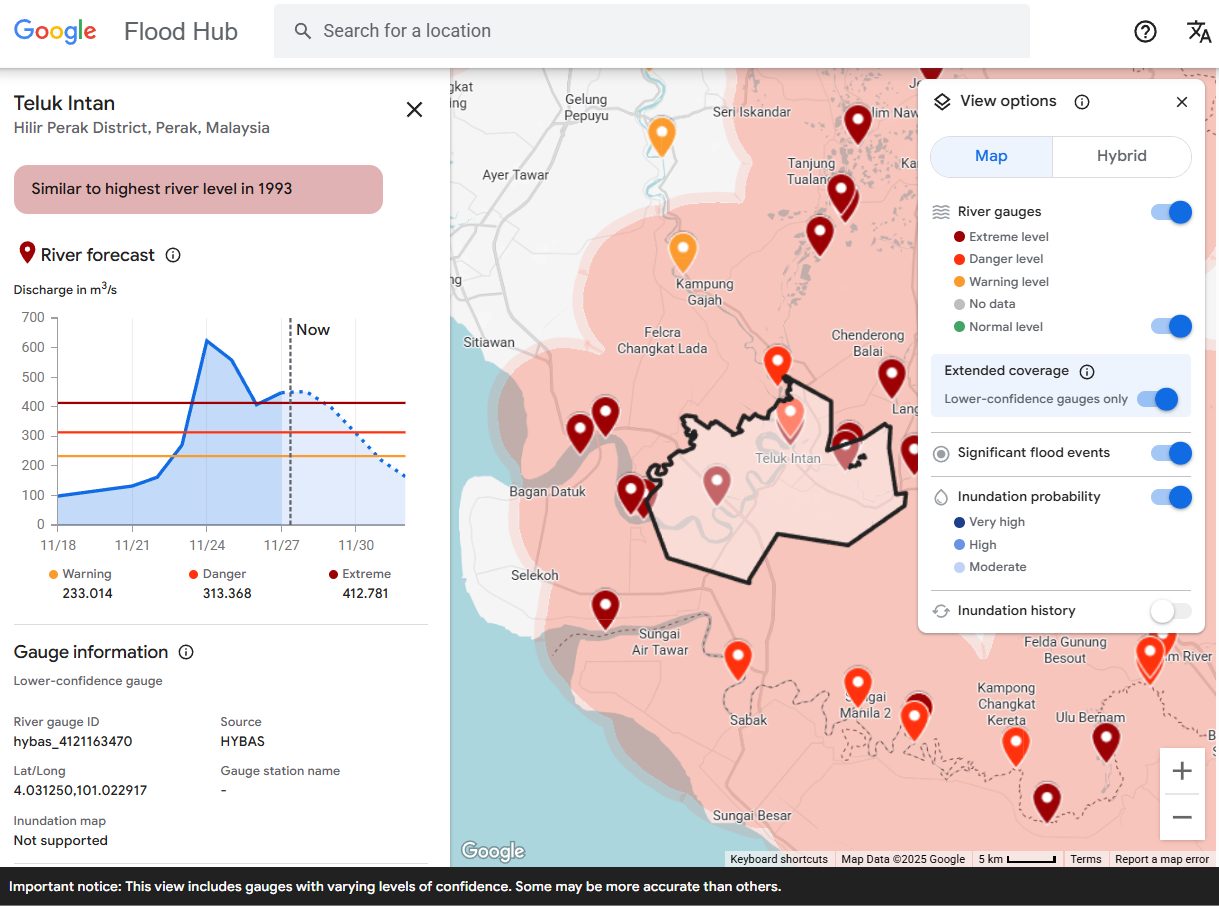Zoom out on the map
Image resolution: width=1219 pixels, height=906 pixels.
[x=1182, y=817]
